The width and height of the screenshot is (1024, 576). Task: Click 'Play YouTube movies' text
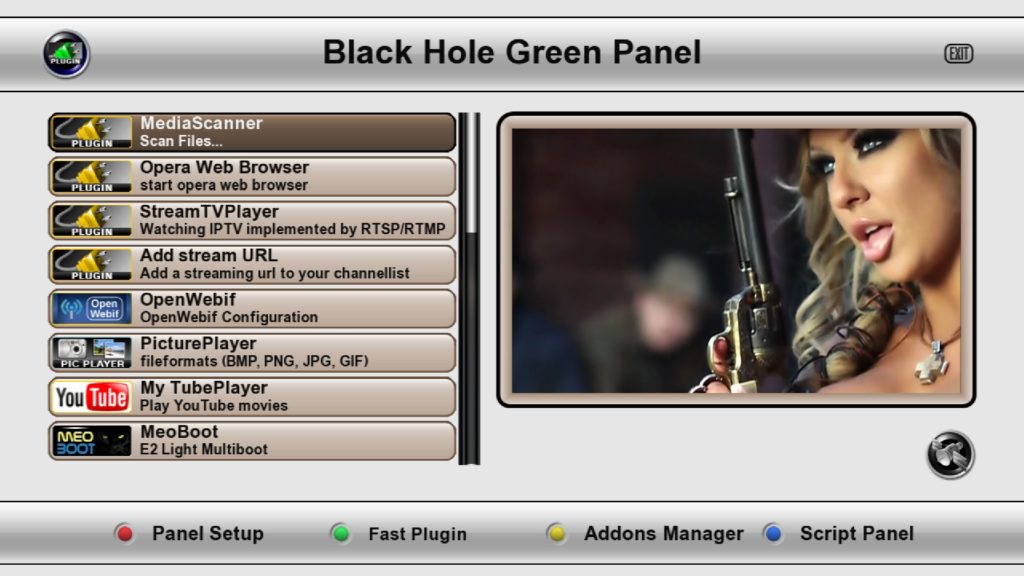click(x=214, y=406)
